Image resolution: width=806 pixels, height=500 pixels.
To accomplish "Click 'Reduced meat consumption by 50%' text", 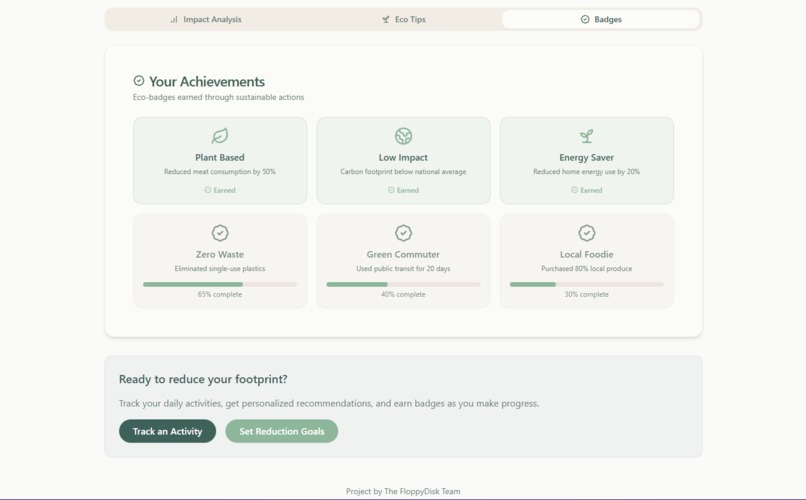I will (220, 172).
